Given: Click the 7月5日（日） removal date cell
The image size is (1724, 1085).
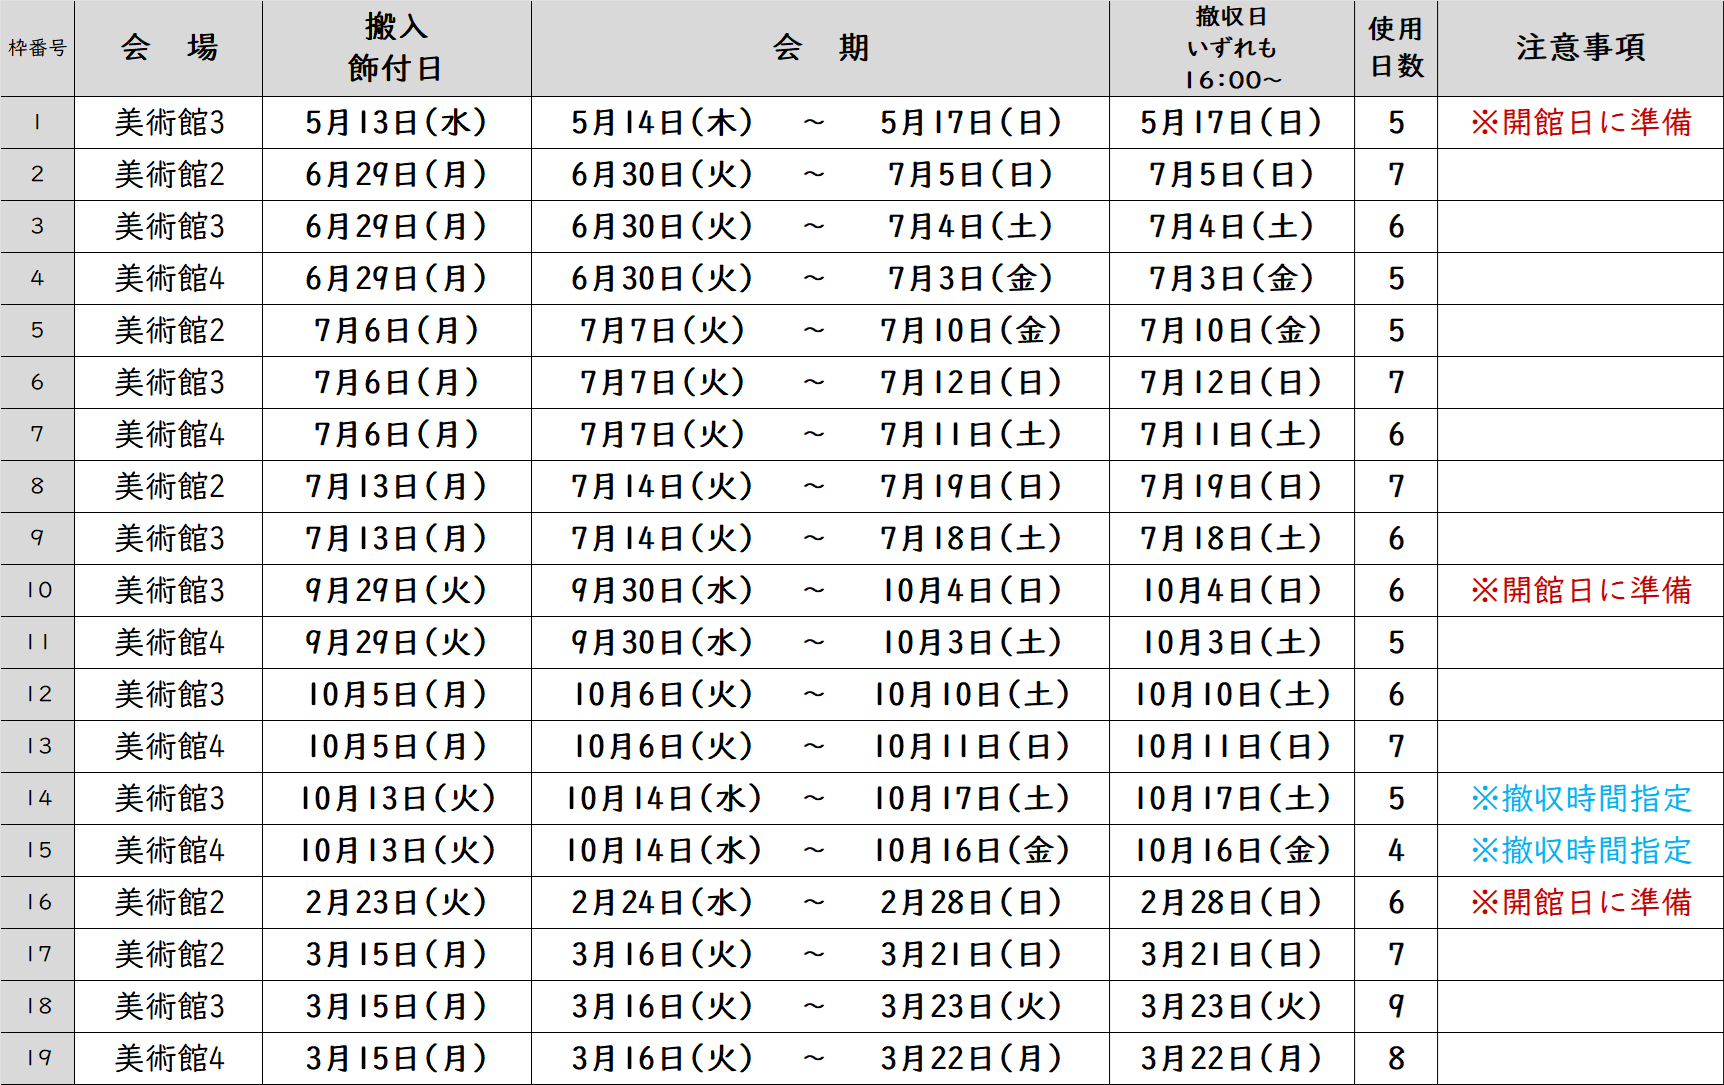Looking at the screenshot, I should [x=1231, y=174].
